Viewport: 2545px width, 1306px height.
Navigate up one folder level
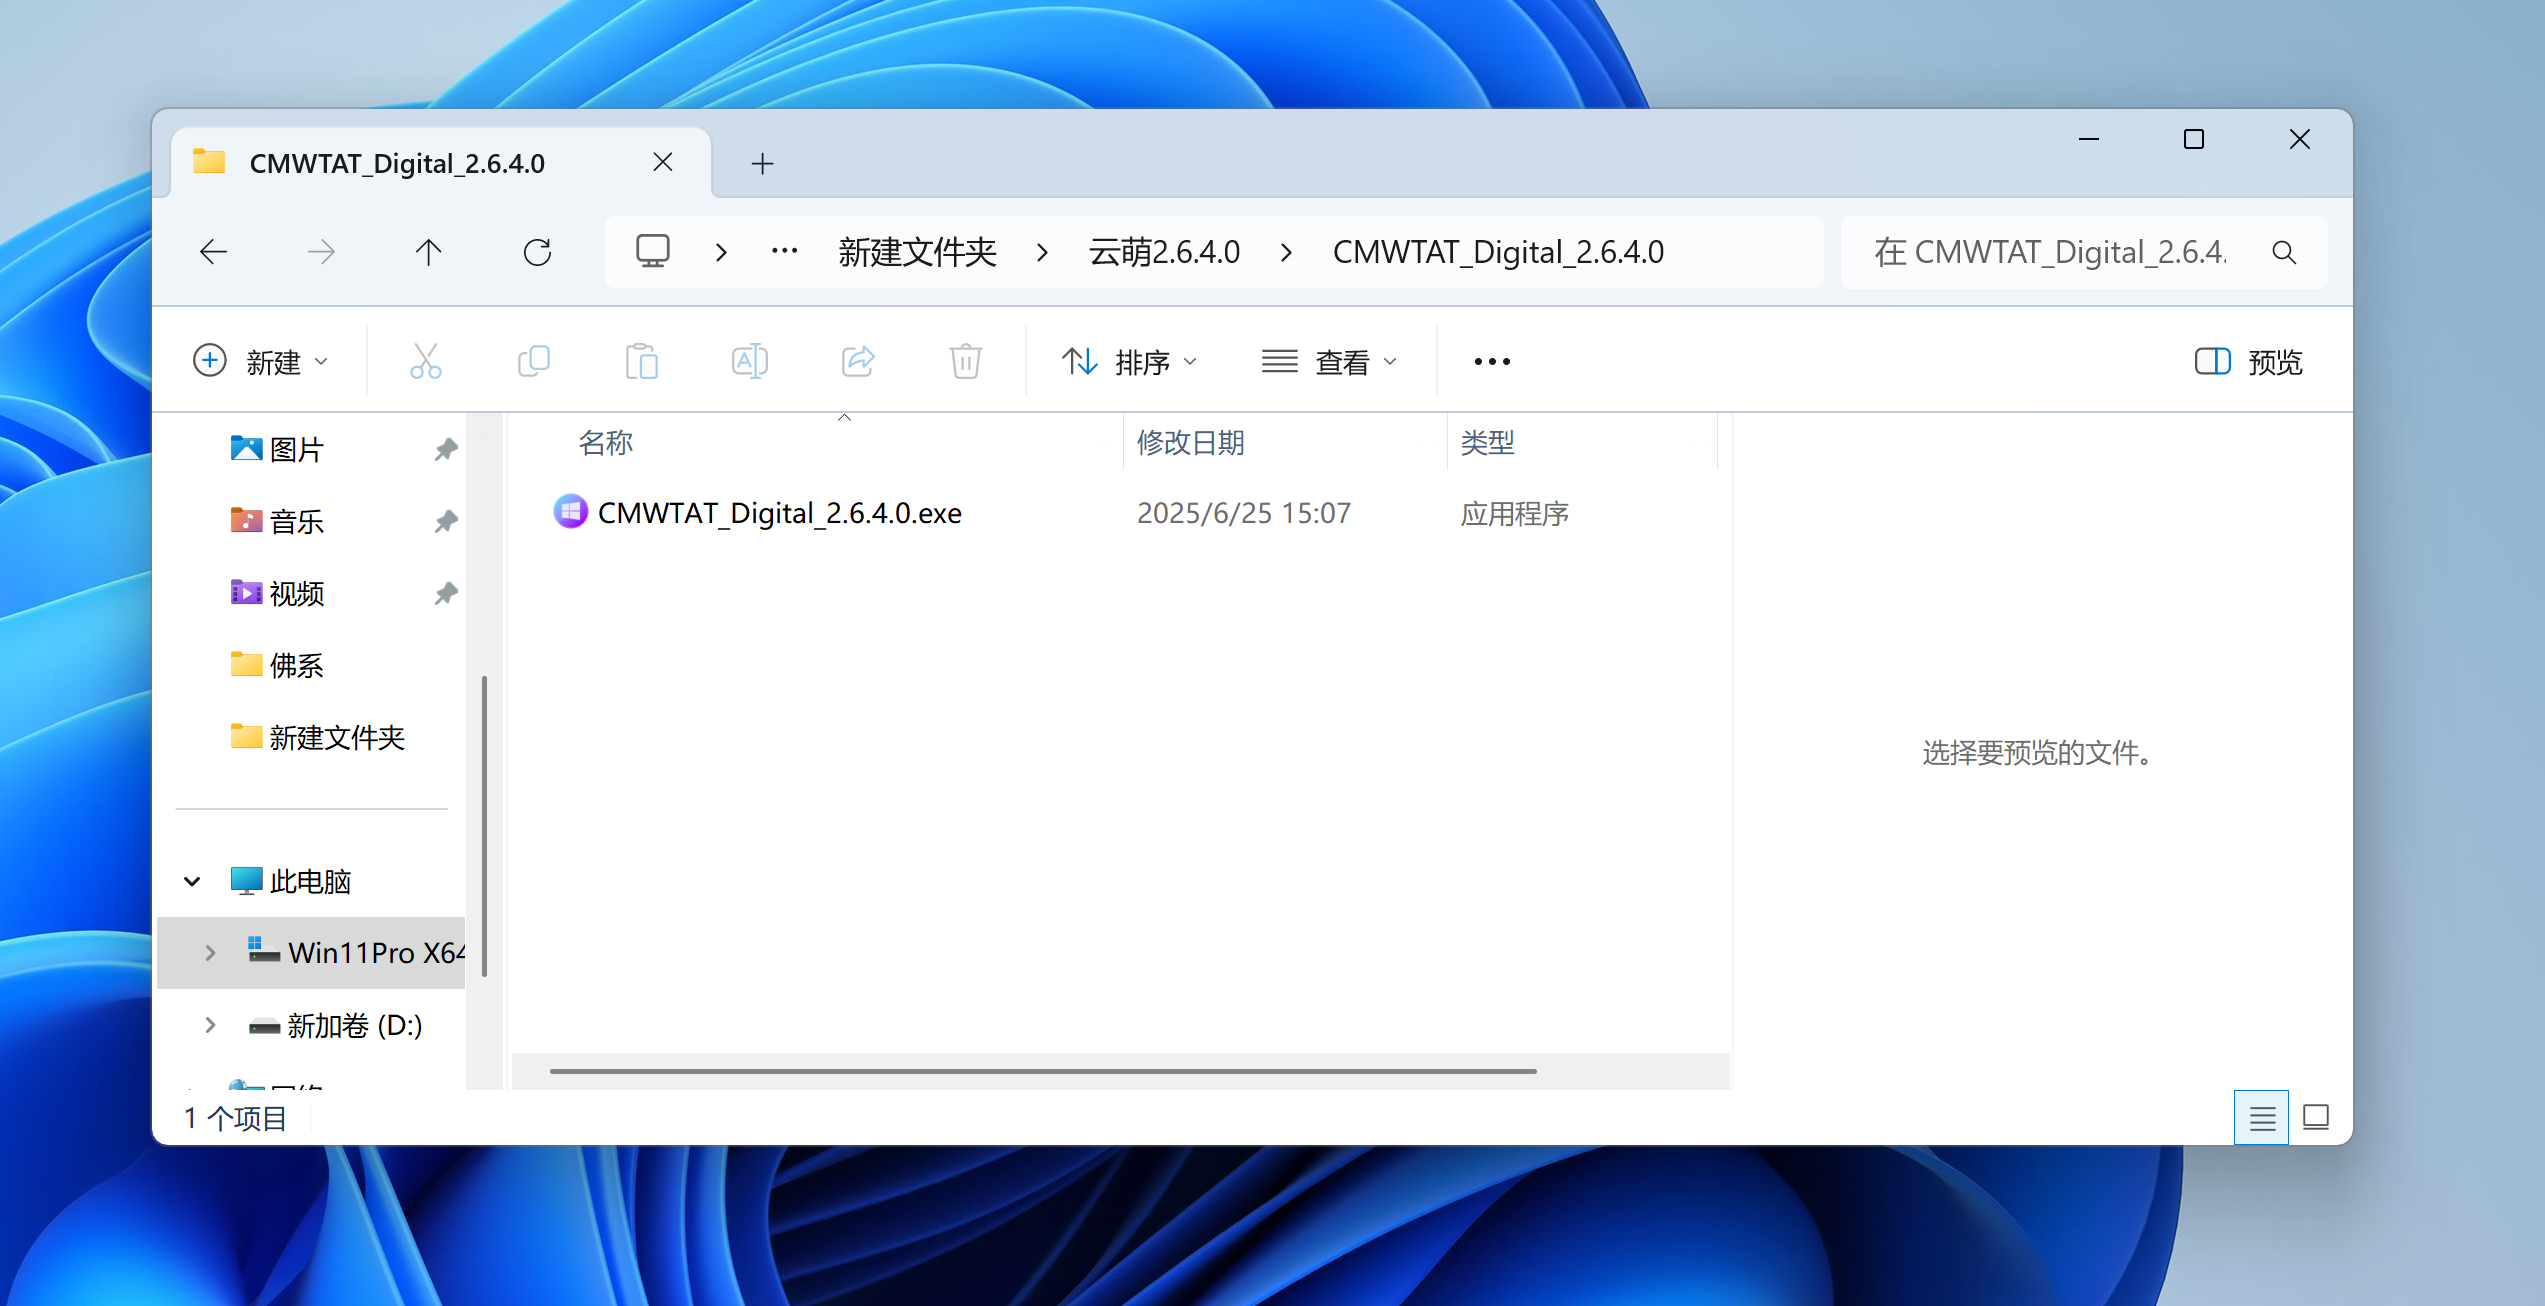[x=428, y=252]
